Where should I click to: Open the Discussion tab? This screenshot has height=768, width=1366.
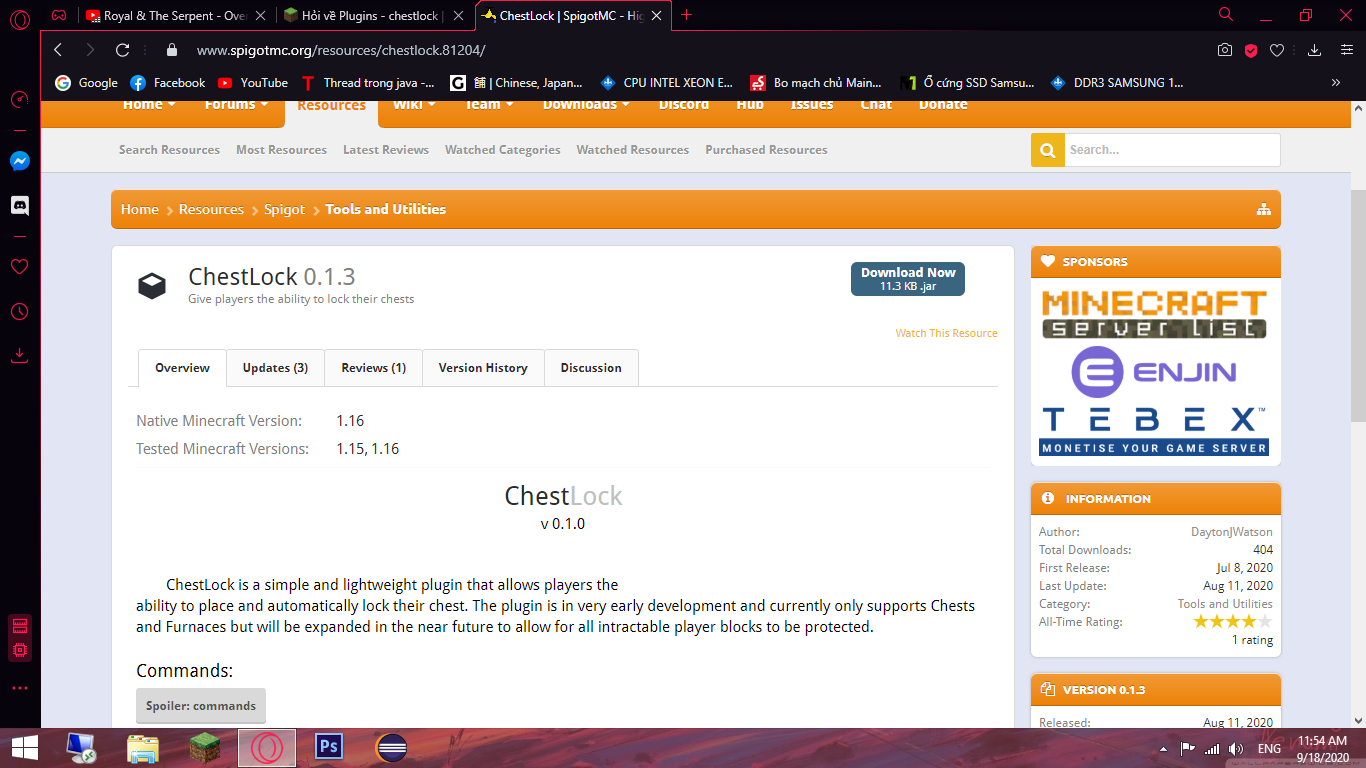[x=591, y=368]
